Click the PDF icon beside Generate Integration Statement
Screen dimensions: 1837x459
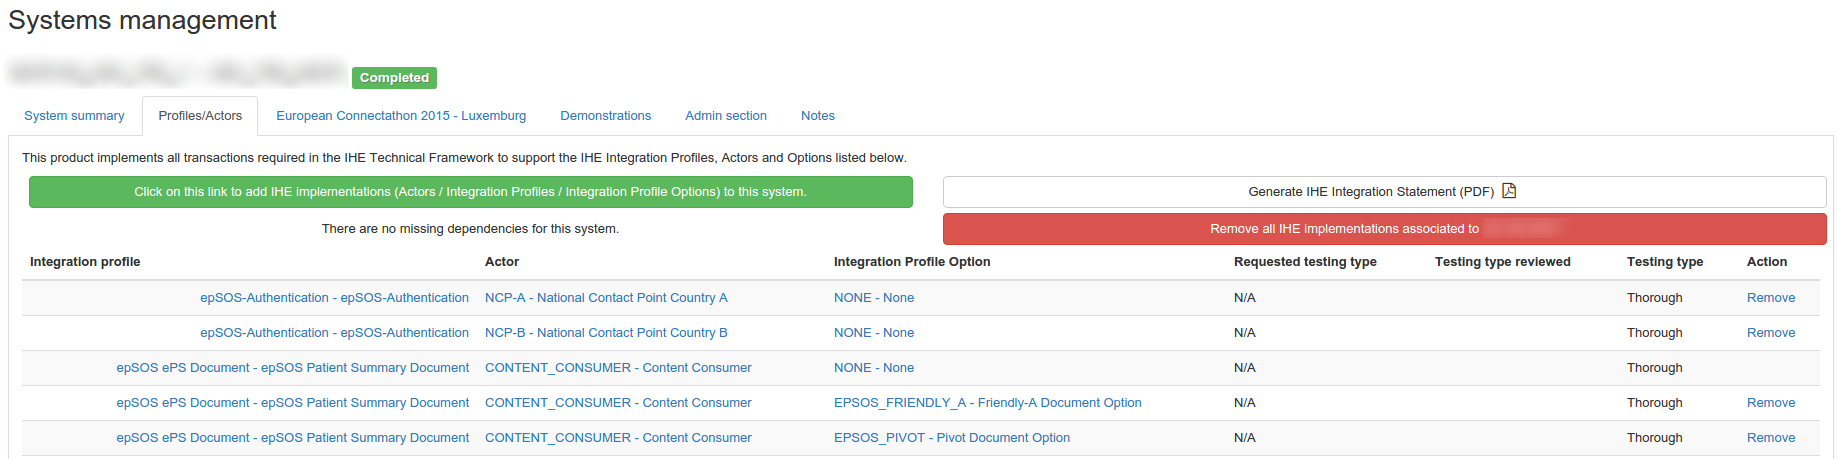click(1509, 191)
